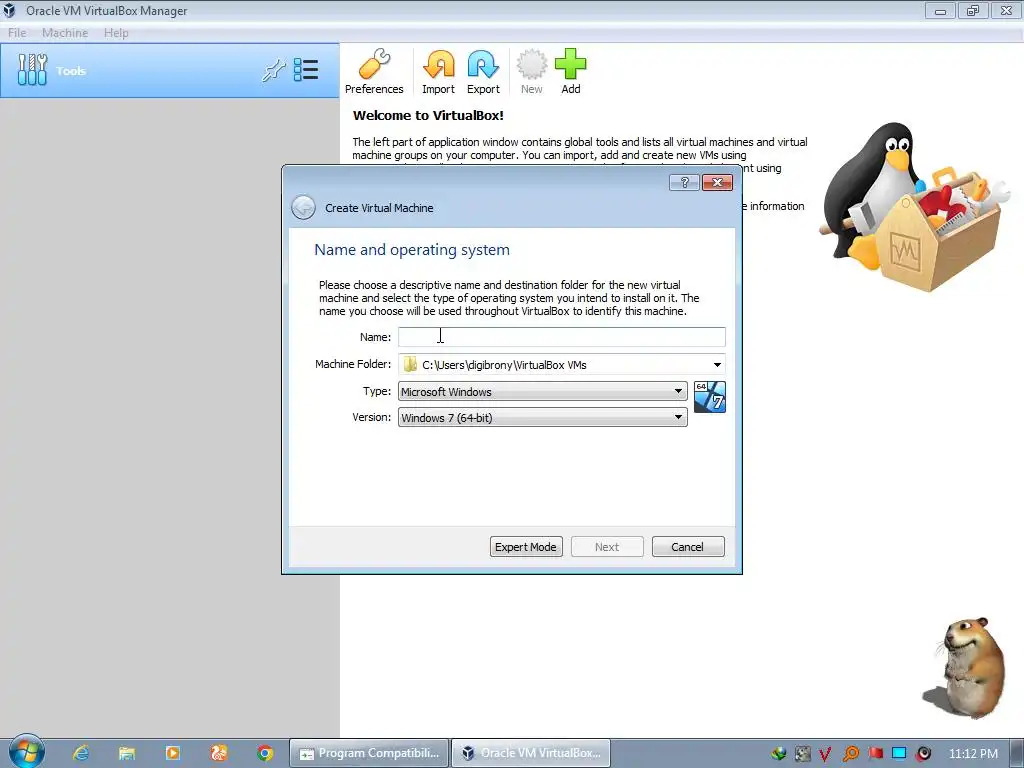Click the dialog help question mark button

pyautogui.click(x=684, y=182)
